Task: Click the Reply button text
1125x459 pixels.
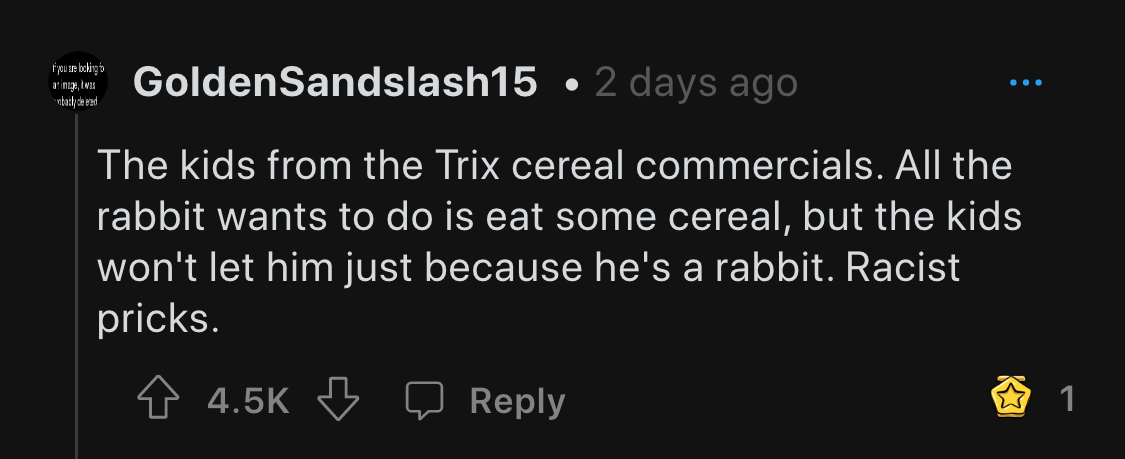Action: click(517, 401)
